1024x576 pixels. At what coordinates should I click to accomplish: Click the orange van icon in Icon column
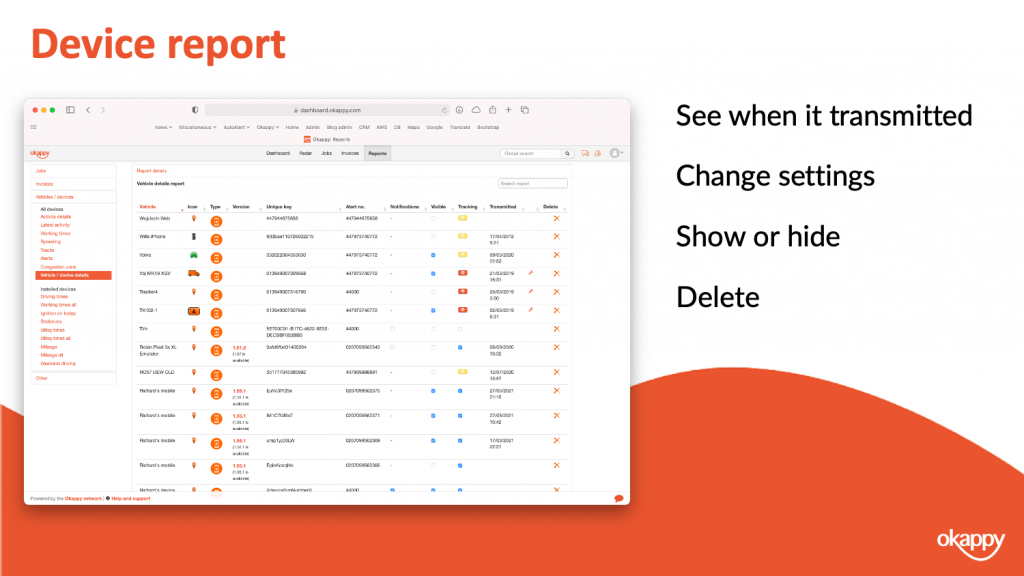tap(194, 274)
